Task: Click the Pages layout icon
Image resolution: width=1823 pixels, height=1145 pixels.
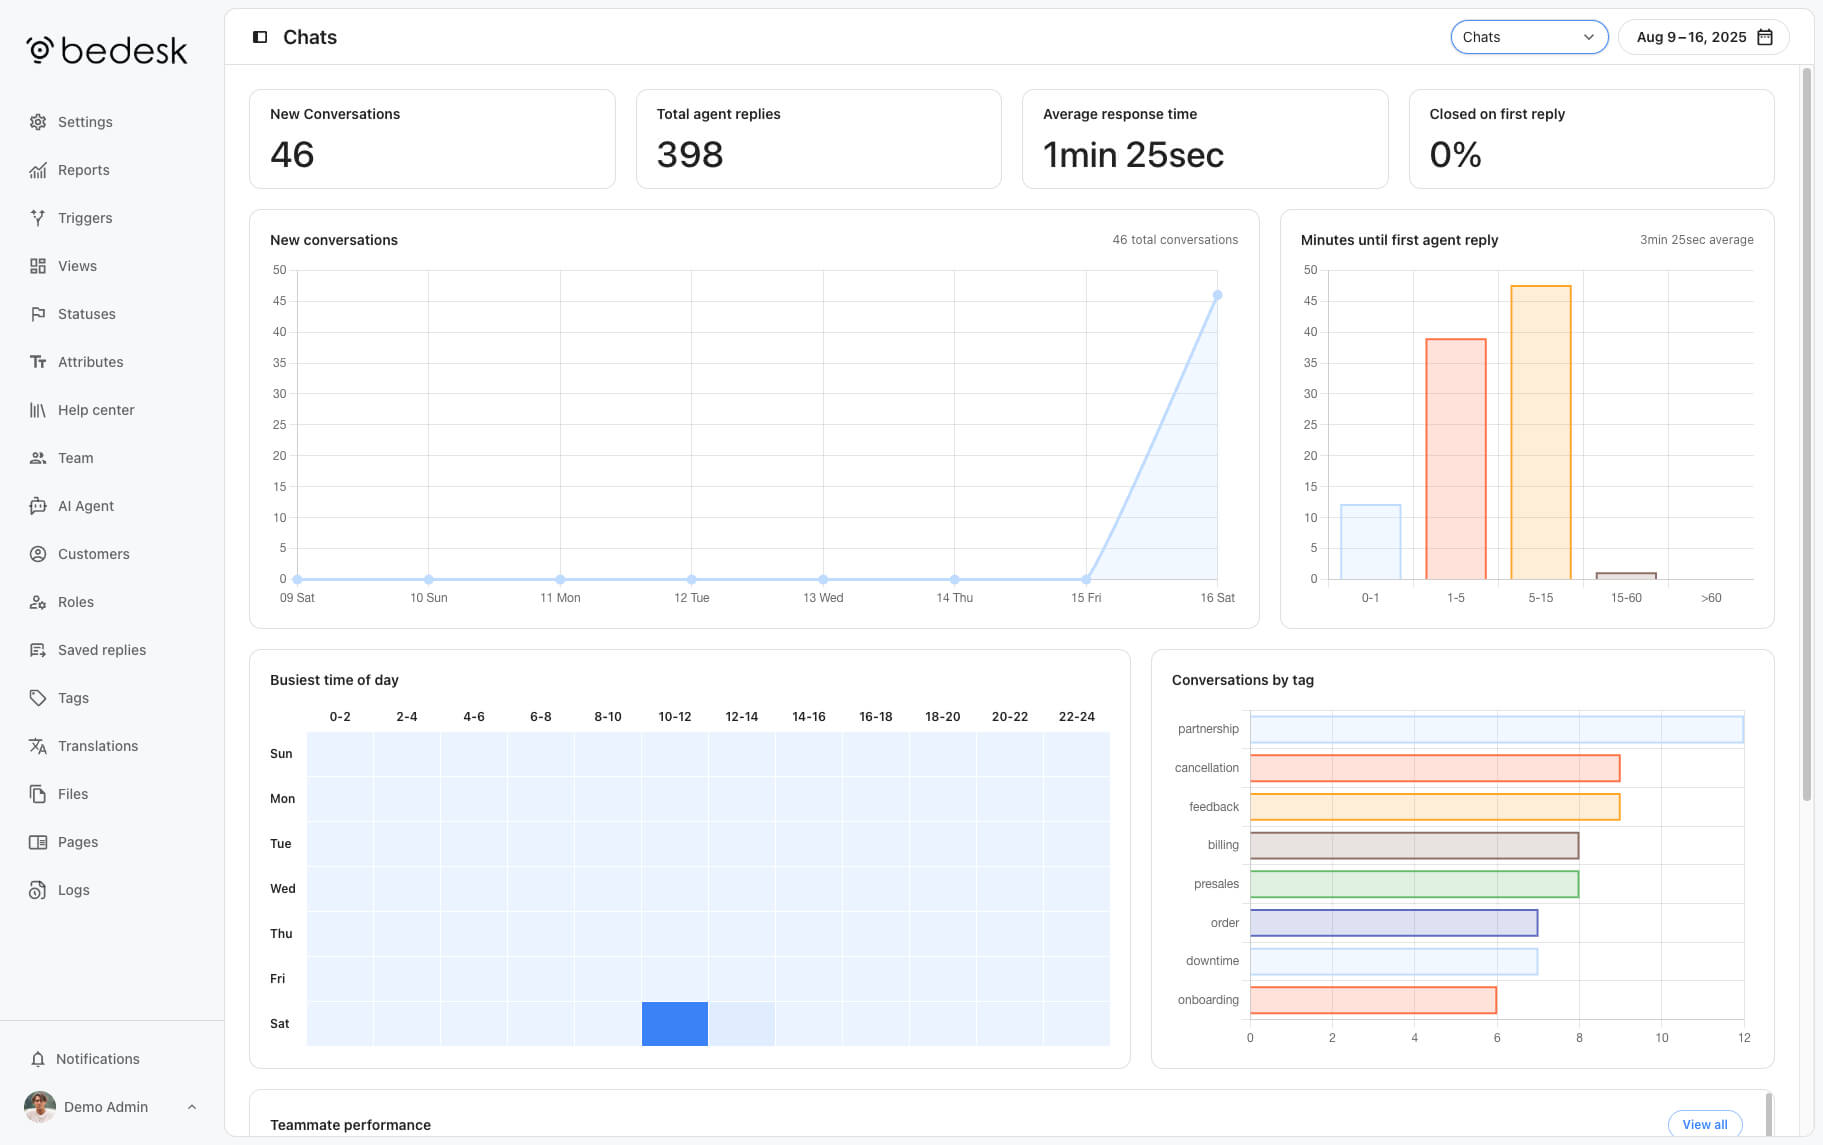Action: click(x=38, y=842)
